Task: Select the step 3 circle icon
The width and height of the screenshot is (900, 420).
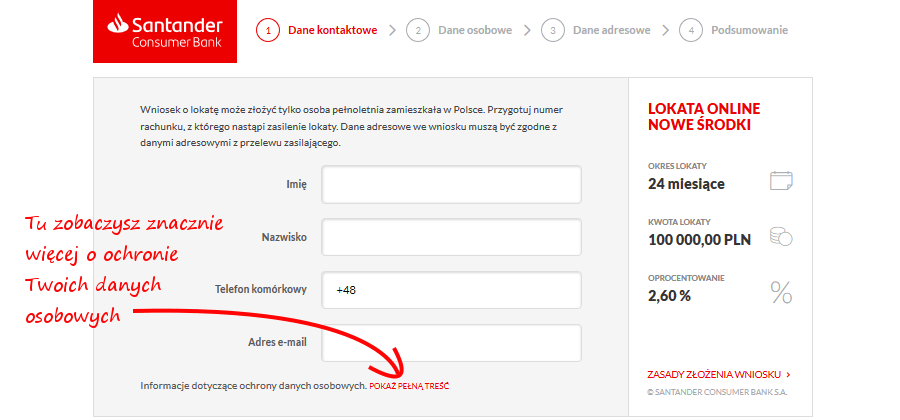Action: click(x=553, y=30)
